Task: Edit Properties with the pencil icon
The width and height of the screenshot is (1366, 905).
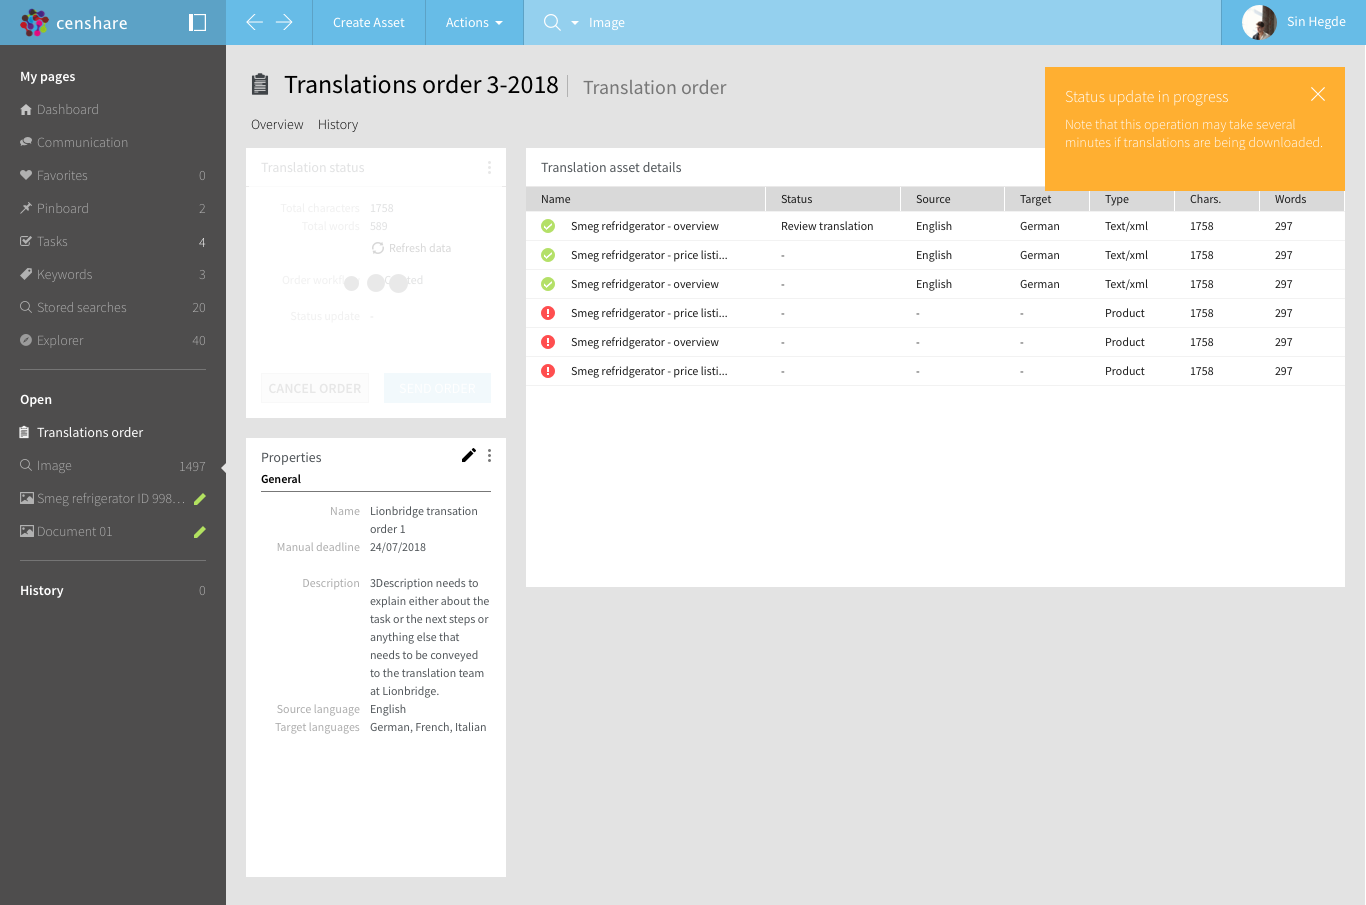Action: click(x=468, y=455)
